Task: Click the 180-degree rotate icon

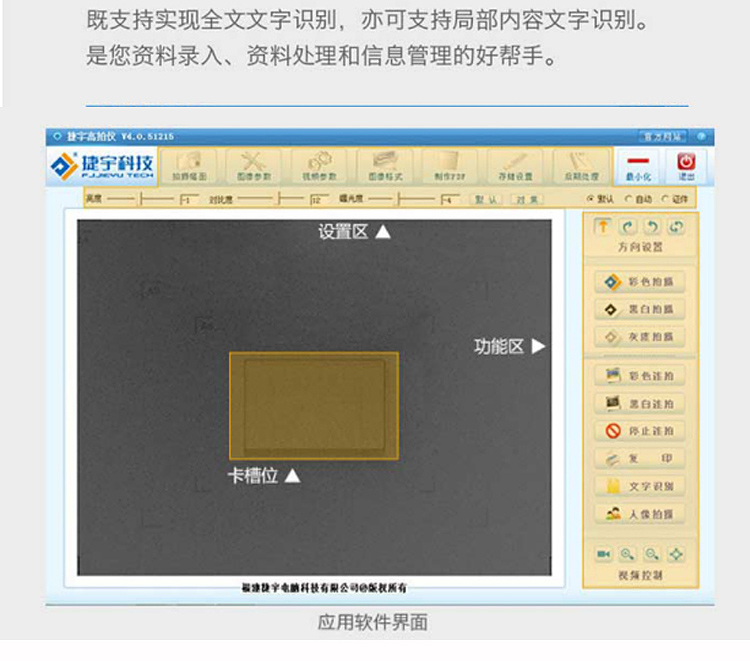Action: point(676,227)
